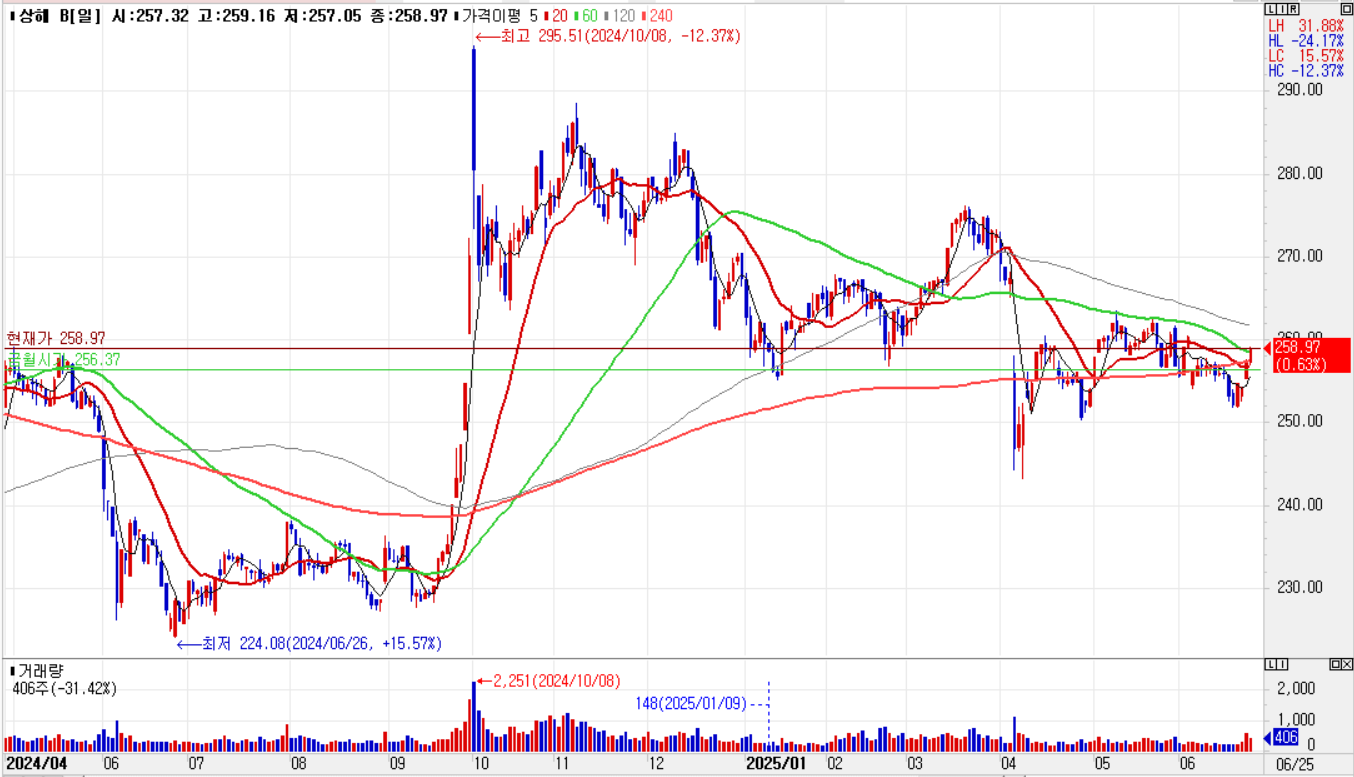Open the 가격이평 indicator settings label
Image resolution: width=1354 pixels, height=777 pixels.
[494, 16]
